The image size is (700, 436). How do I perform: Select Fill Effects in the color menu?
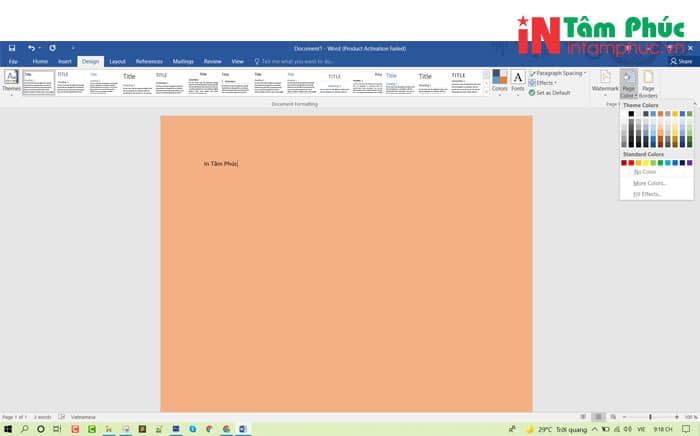[x=648, y=193]
